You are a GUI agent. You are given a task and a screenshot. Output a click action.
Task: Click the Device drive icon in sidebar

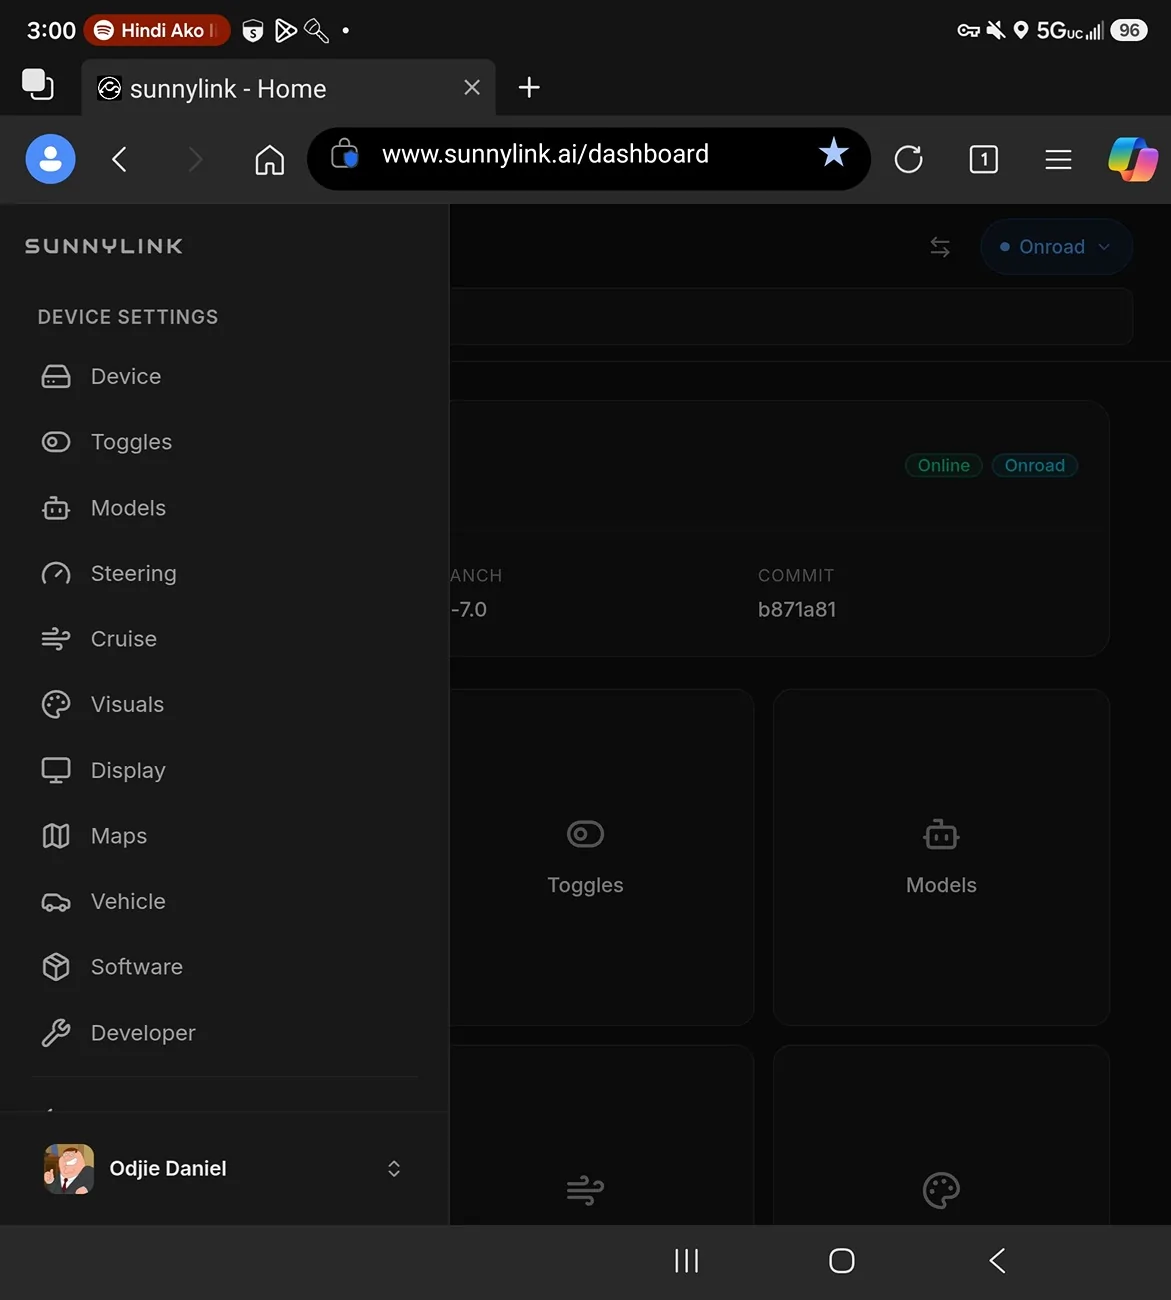click(x=56, y=376)
